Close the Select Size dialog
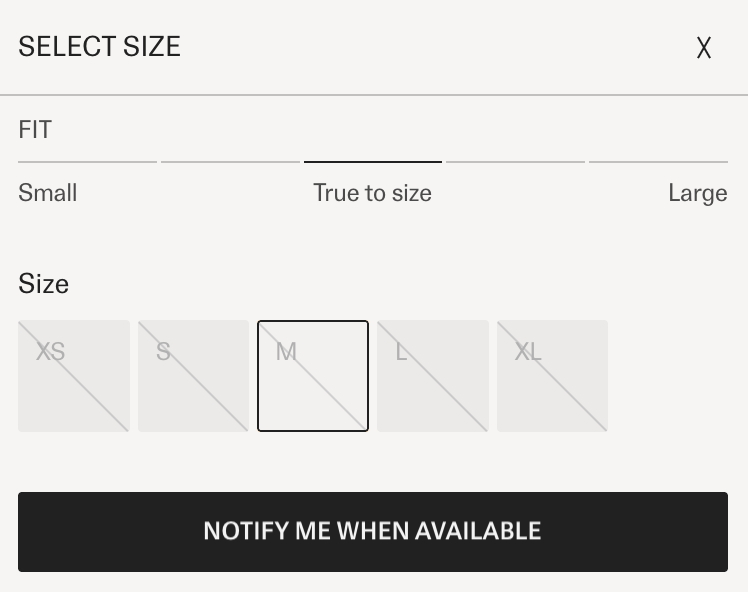The width and height of the screenshot is (748, 592). [704, 48]
